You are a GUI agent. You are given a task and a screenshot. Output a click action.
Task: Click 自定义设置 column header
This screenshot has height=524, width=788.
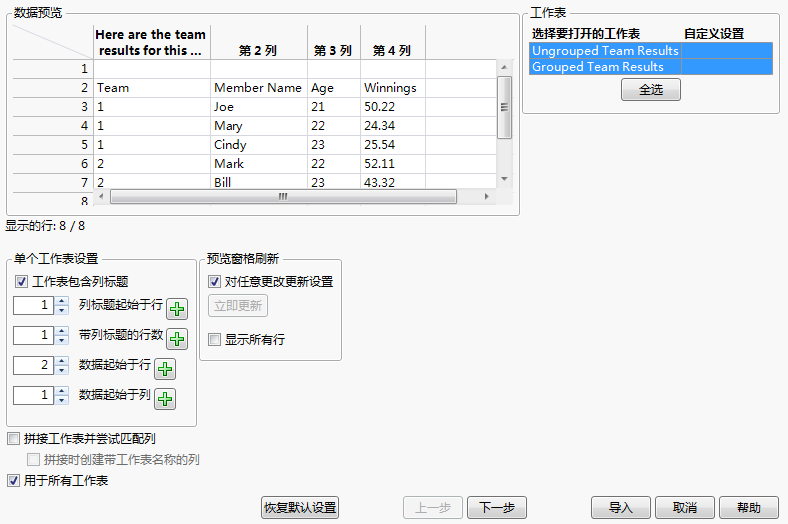(714, 34)
